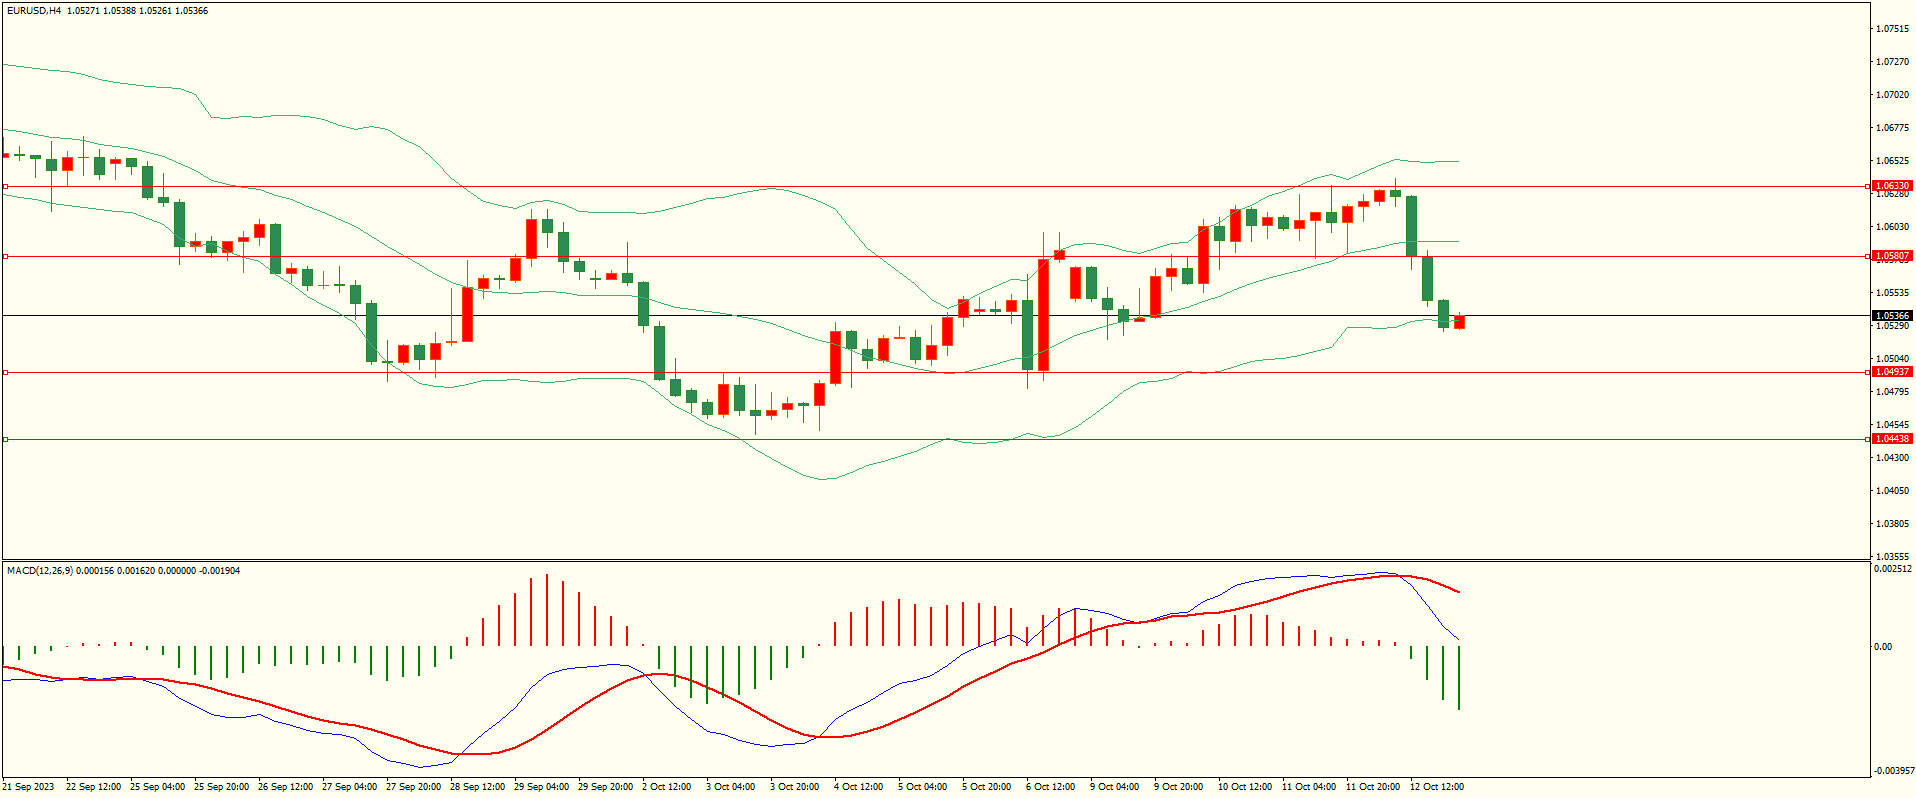1916x798 pixels.
Task: Click the 5 Oct 04:00 time label
Action: (923, 787)
